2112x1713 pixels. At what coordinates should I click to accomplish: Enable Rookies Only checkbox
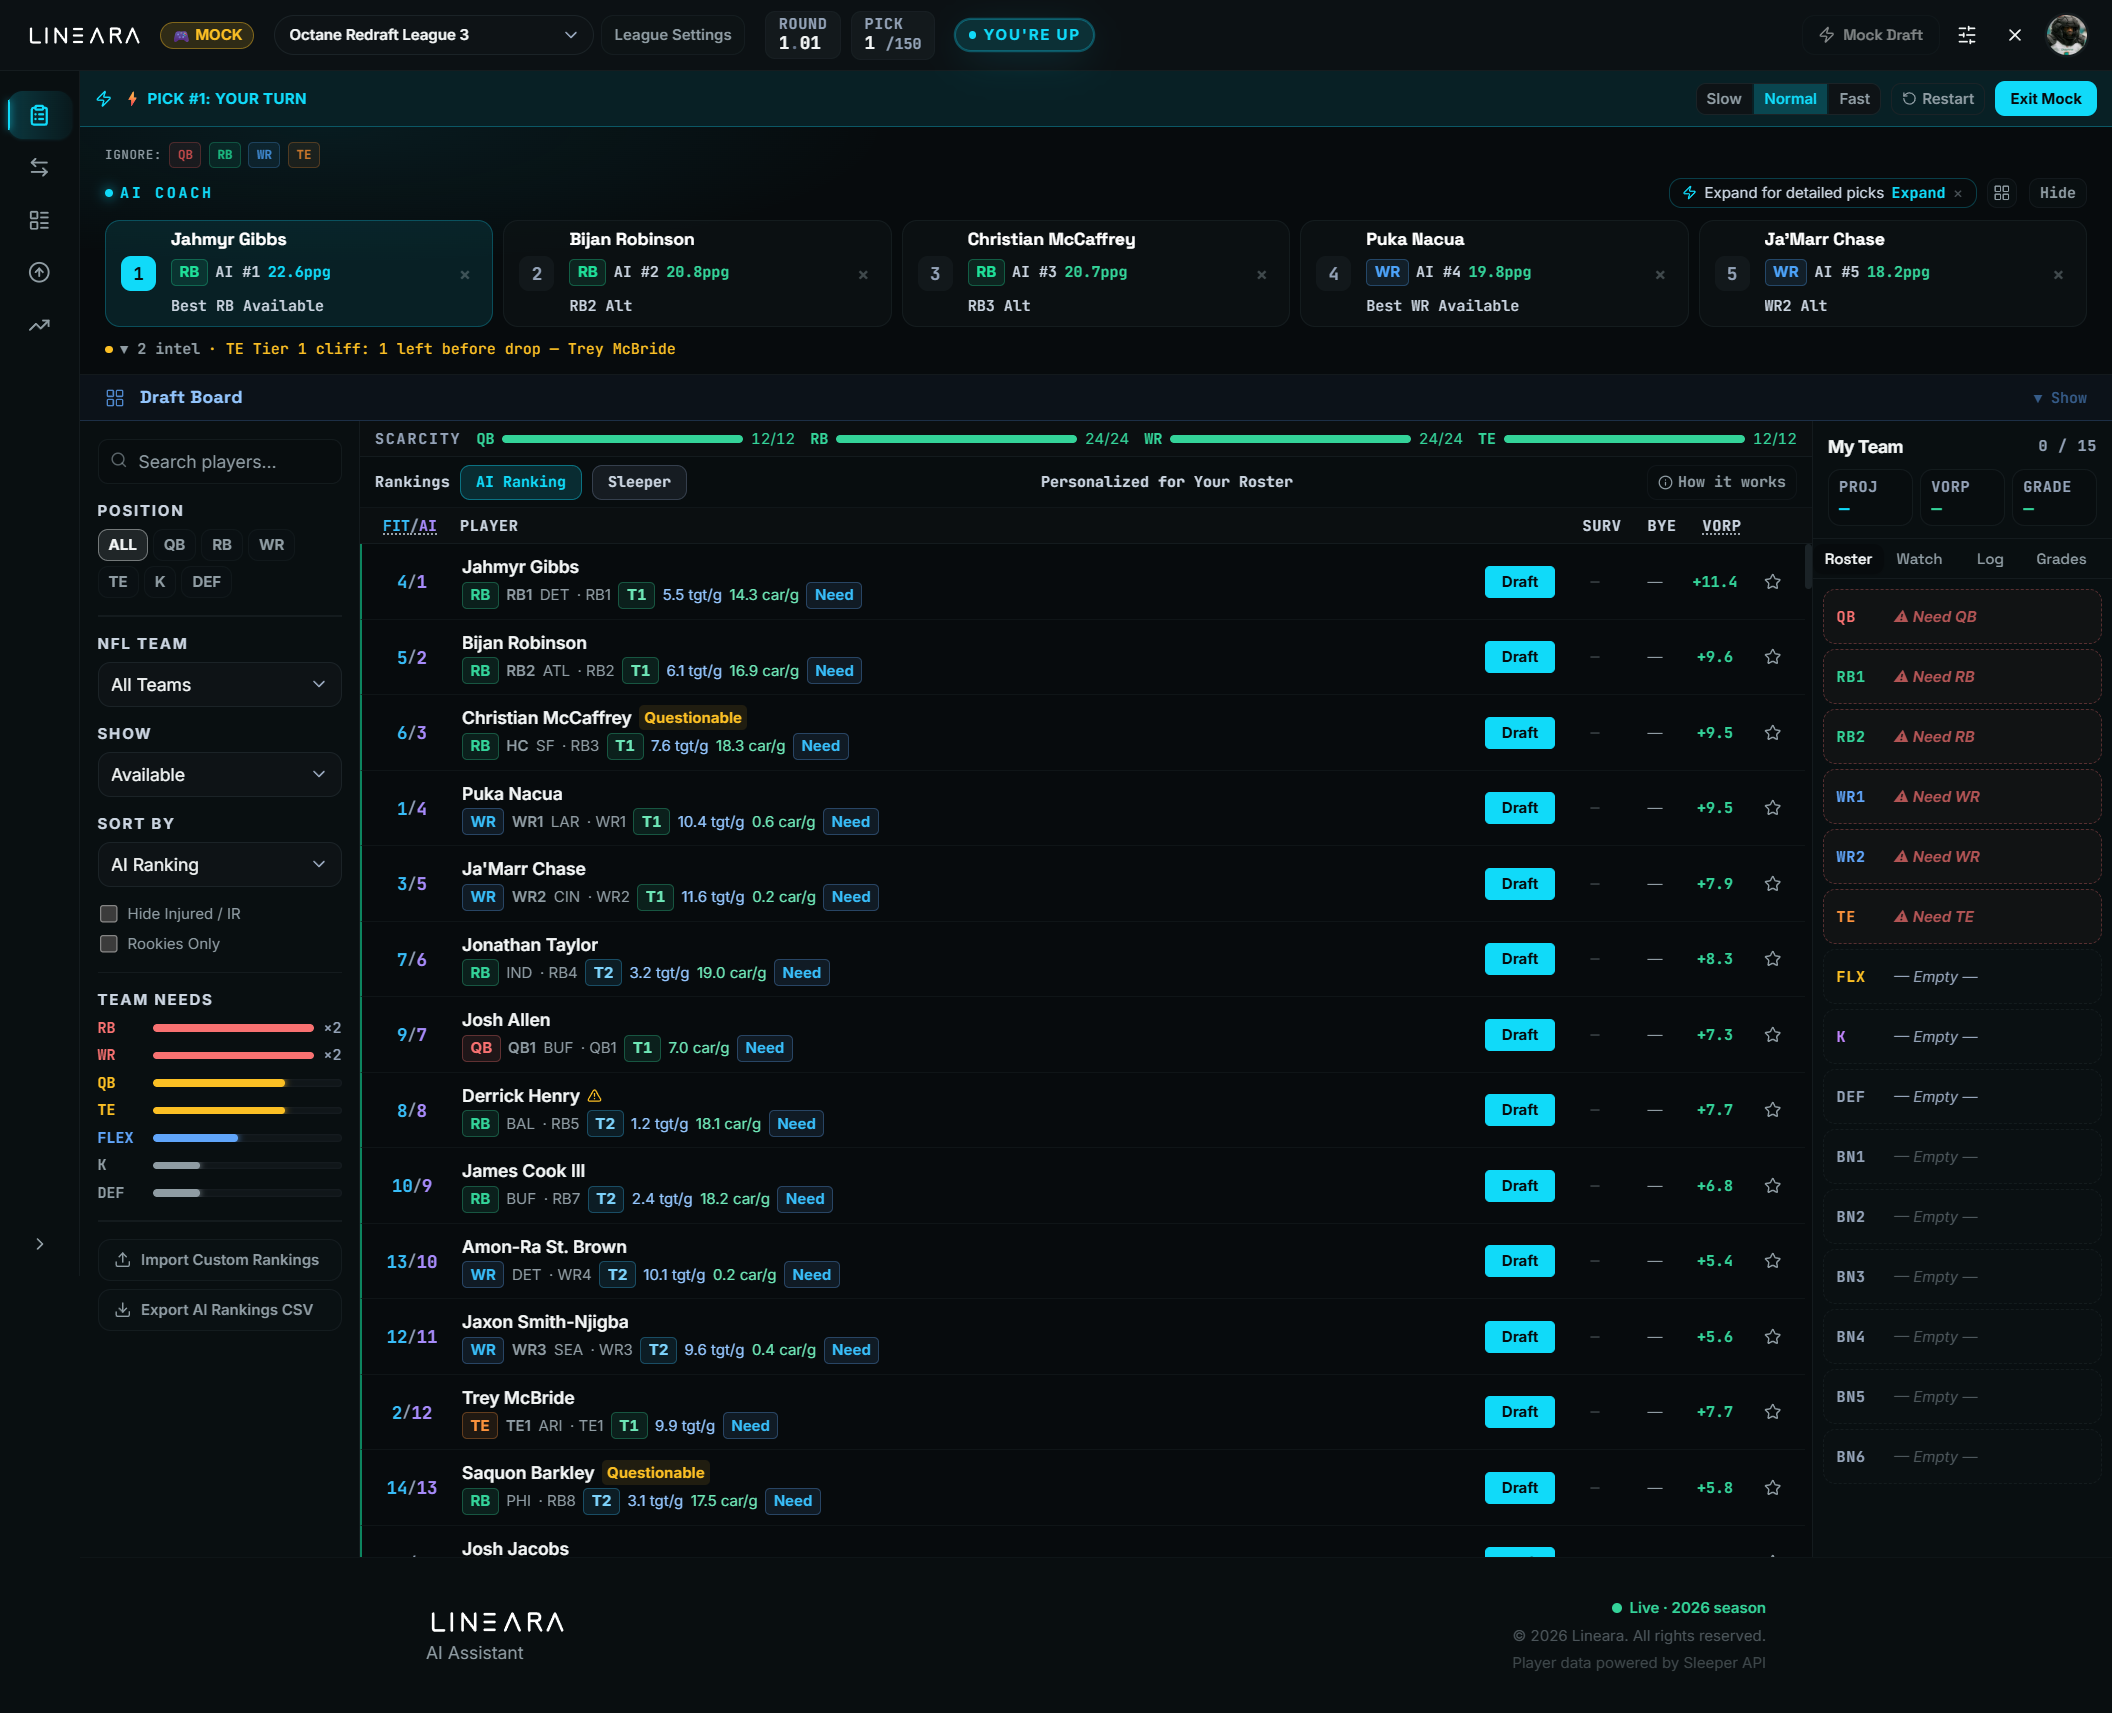[x=109, y=944]
